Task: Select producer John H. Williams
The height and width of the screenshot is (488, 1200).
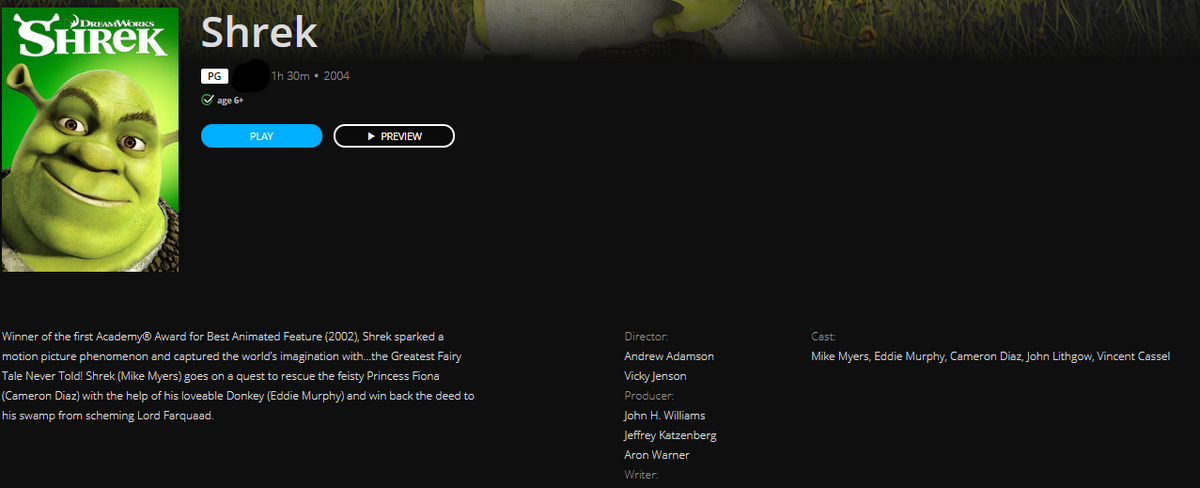Action: (665, 415)
